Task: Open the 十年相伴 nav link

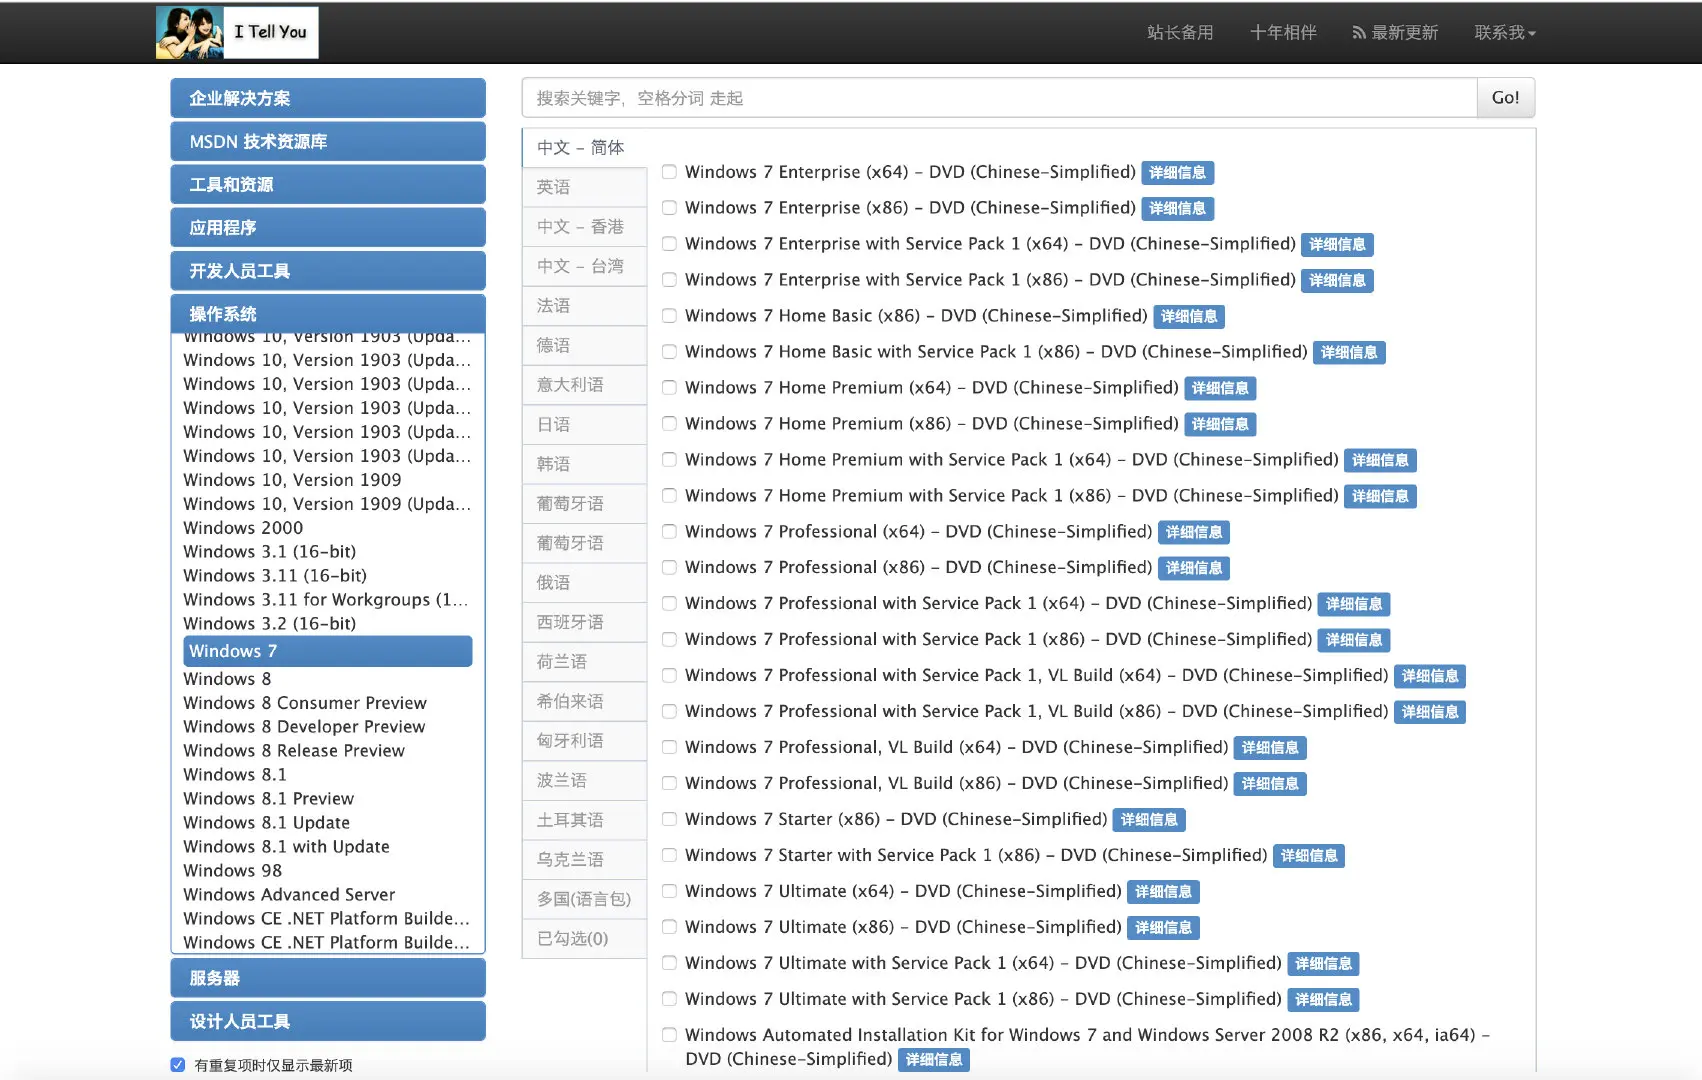Action: 1283,33
